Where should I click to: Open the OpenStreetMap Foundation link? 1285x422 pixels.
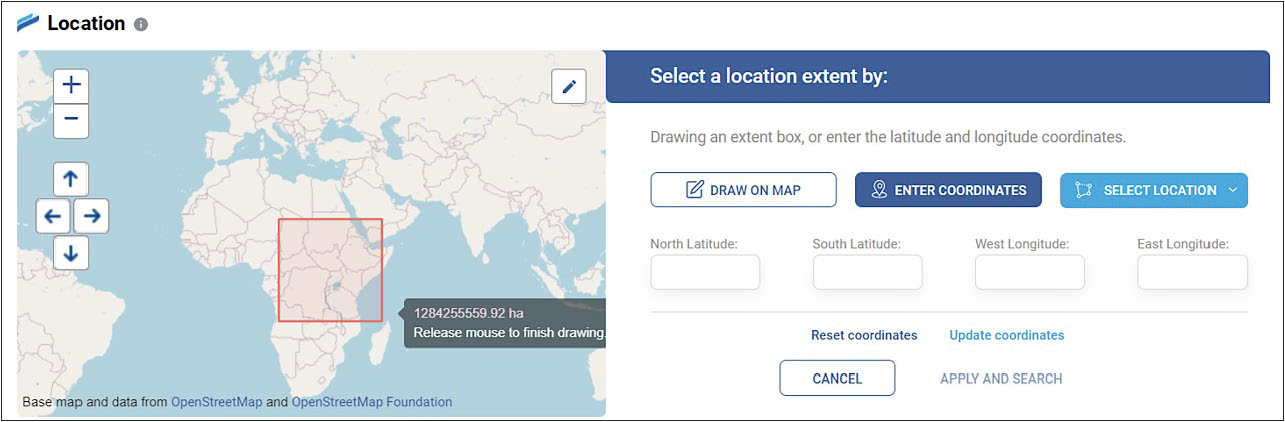[372, 402]
